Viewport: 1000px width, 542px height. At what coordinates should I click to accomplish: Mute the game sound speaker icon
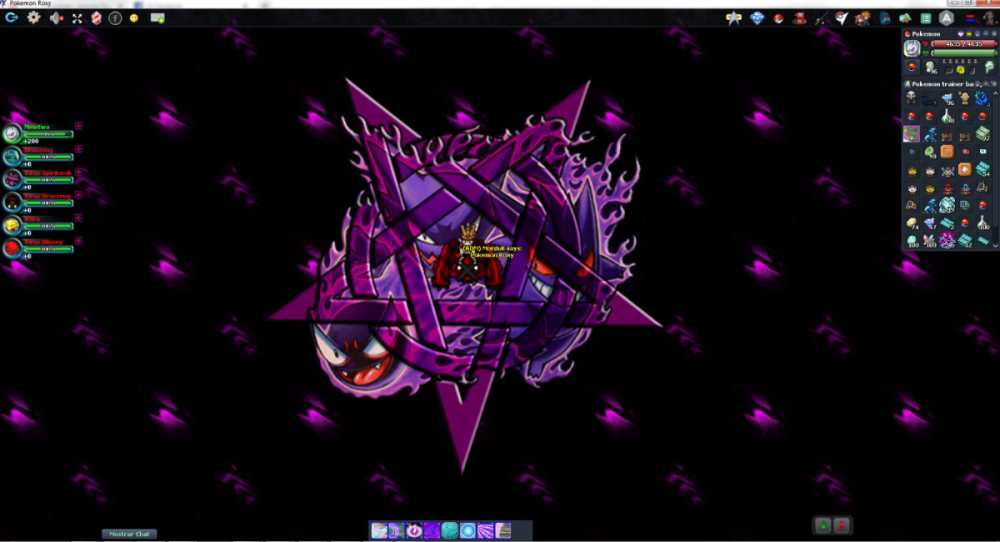click(55, 18)
